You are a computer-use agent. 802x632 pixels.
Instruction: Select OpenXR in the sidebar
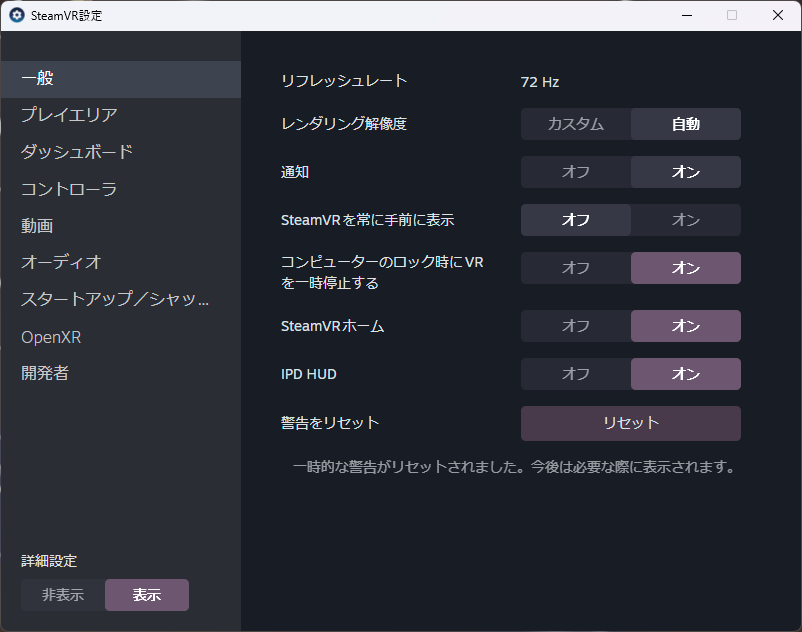click(121, 337)
